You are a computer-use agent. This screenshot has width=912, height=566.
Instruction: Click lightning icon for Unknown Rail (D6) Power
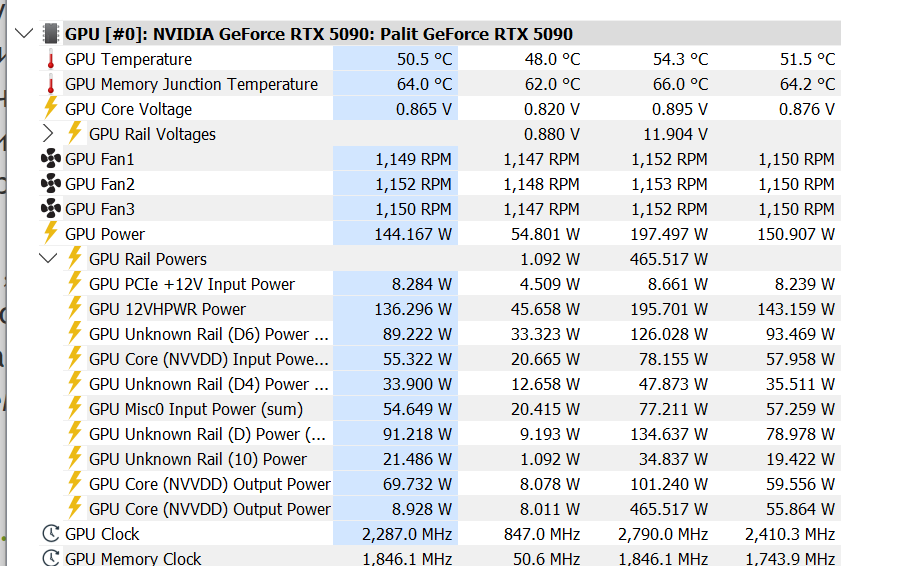coord(74,333)
